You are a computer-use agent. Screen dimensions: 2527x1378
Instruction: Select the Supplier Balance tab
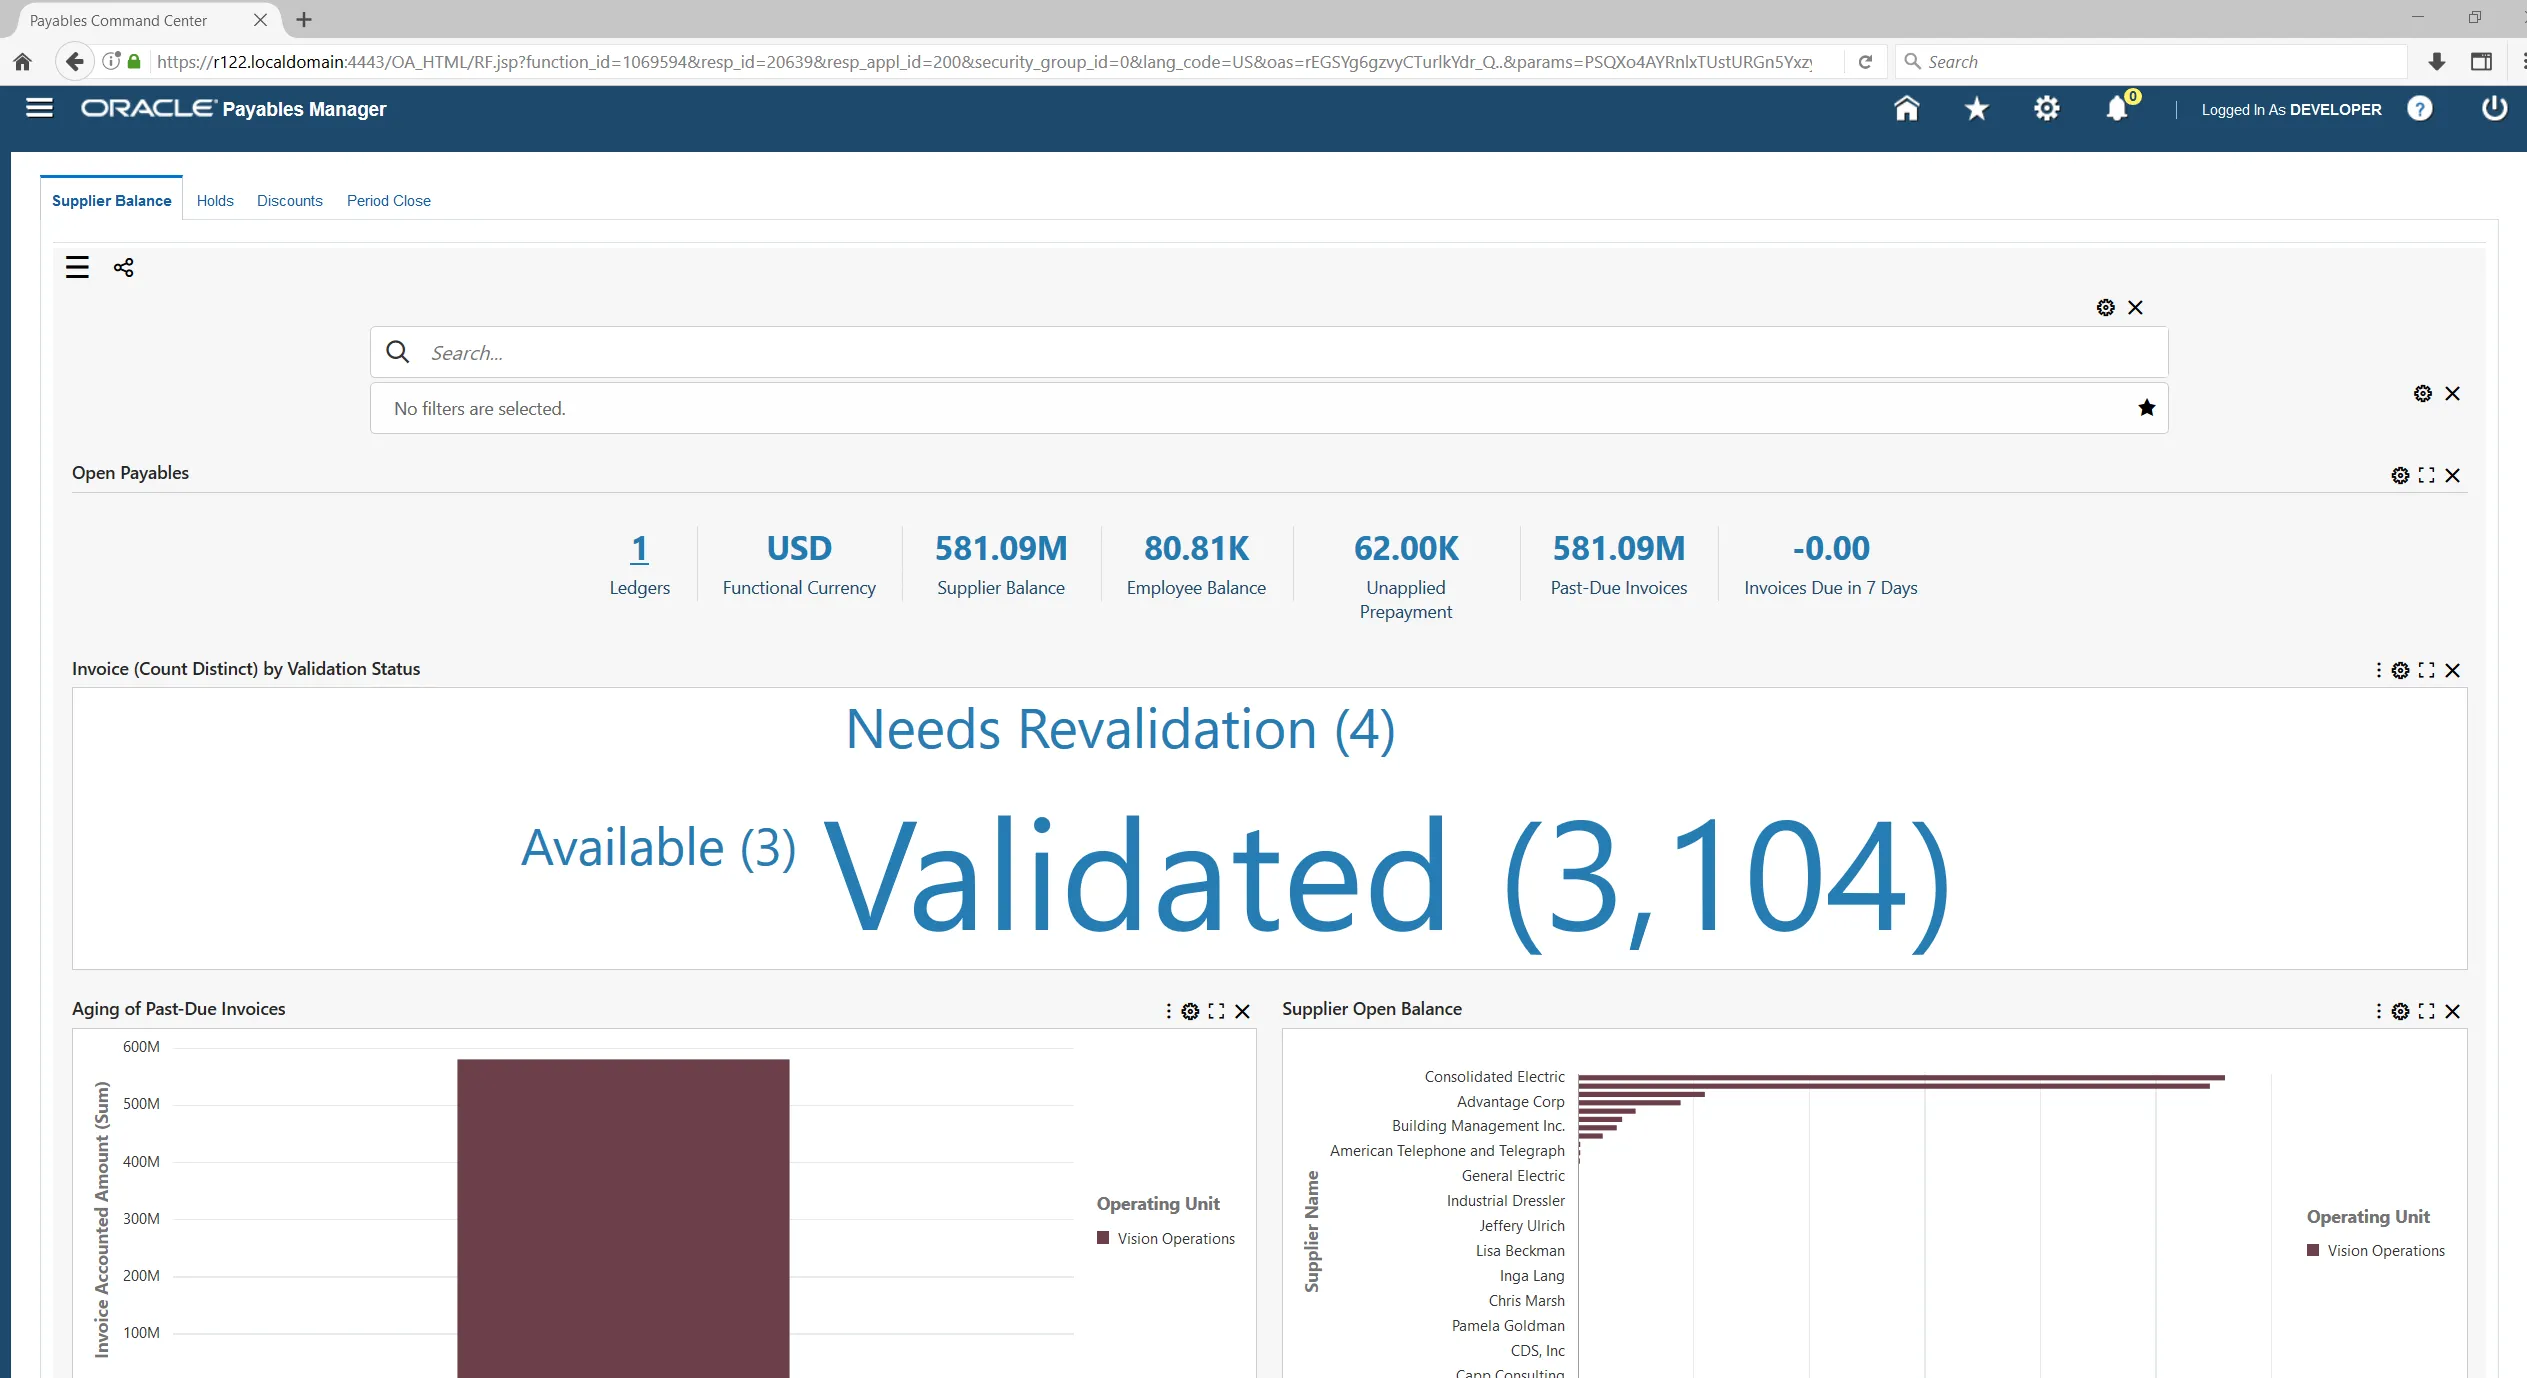point(111,200)
